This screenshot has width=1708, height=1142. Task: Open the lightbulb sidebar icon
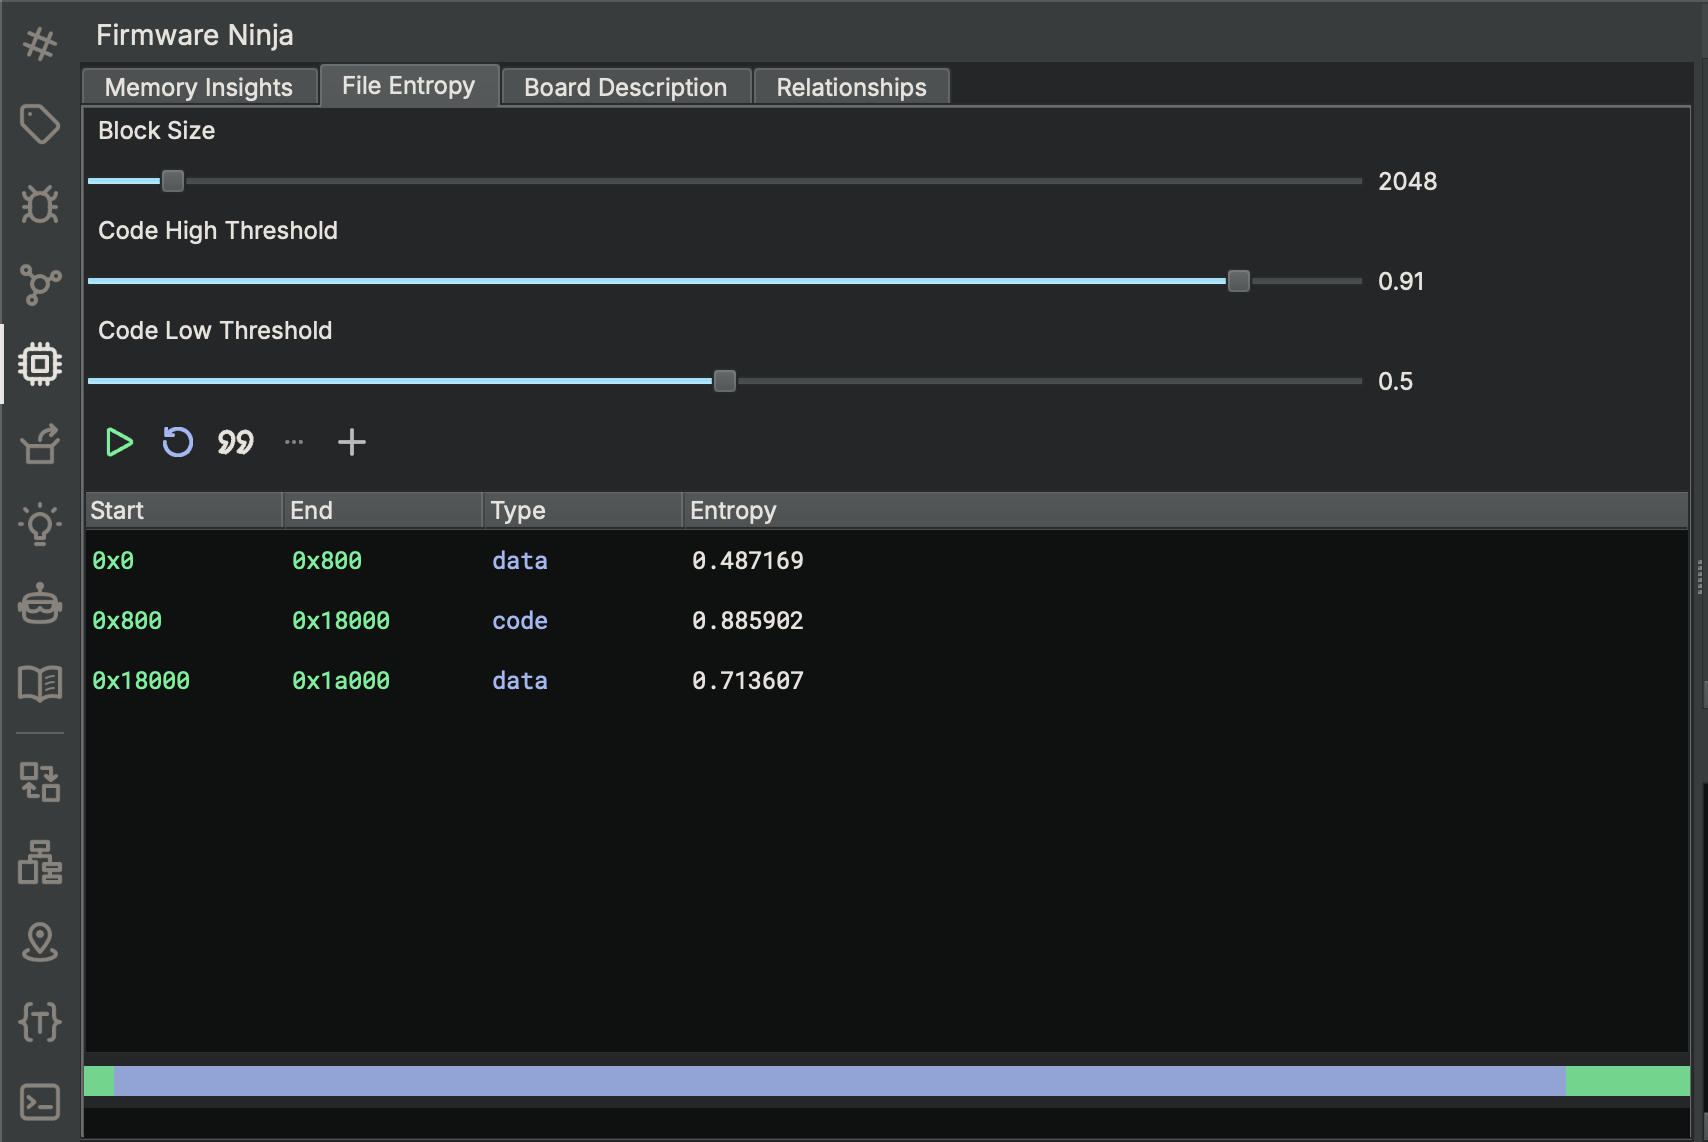40,523
